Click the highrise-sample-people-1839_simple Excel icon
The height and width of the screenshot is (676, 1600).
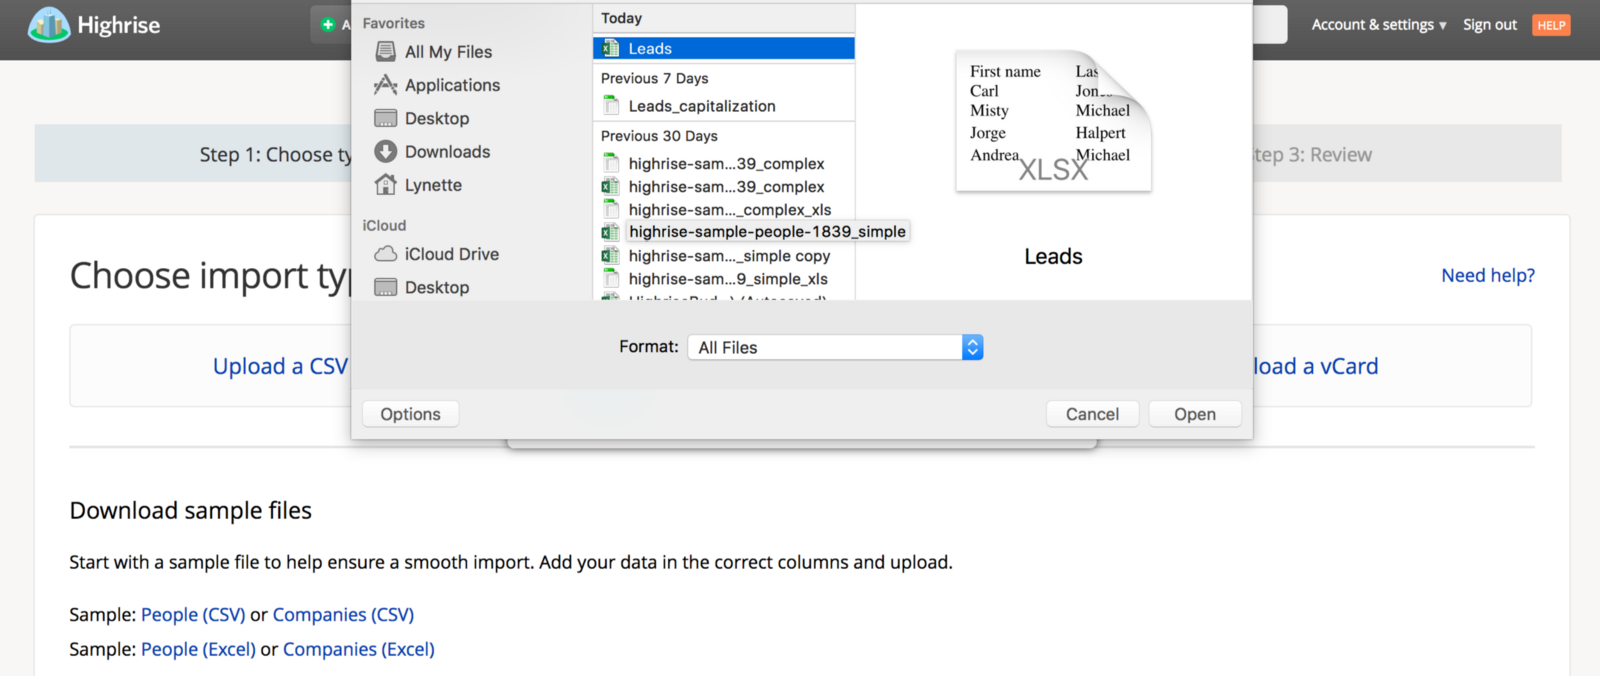pyautogui.click(x=610, y=232)
